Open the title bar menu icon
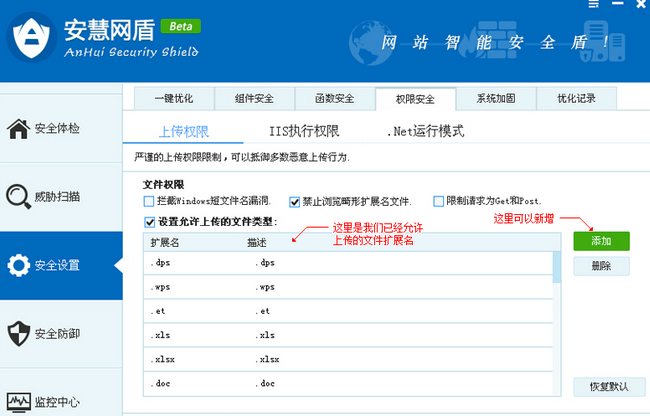Image resolution: width=650 pixels, height=416 pixels. [x=594, y=4]
